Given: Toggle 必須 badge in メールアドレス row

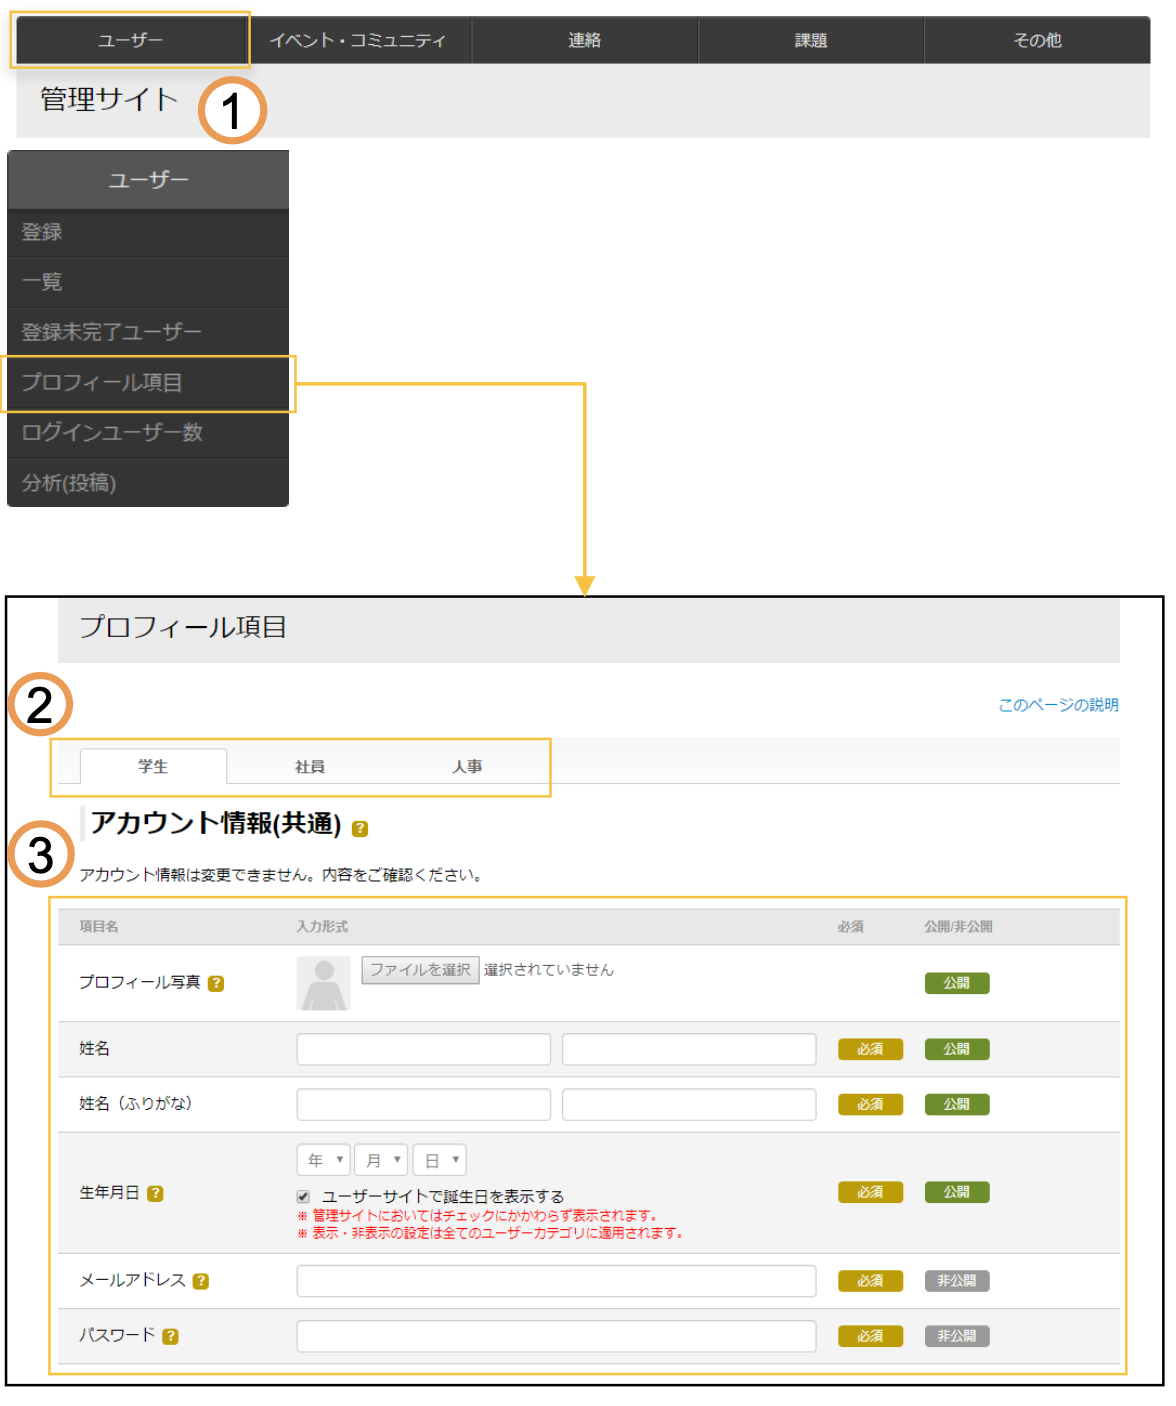Looking at the screenshot, I should point(870,1281).
